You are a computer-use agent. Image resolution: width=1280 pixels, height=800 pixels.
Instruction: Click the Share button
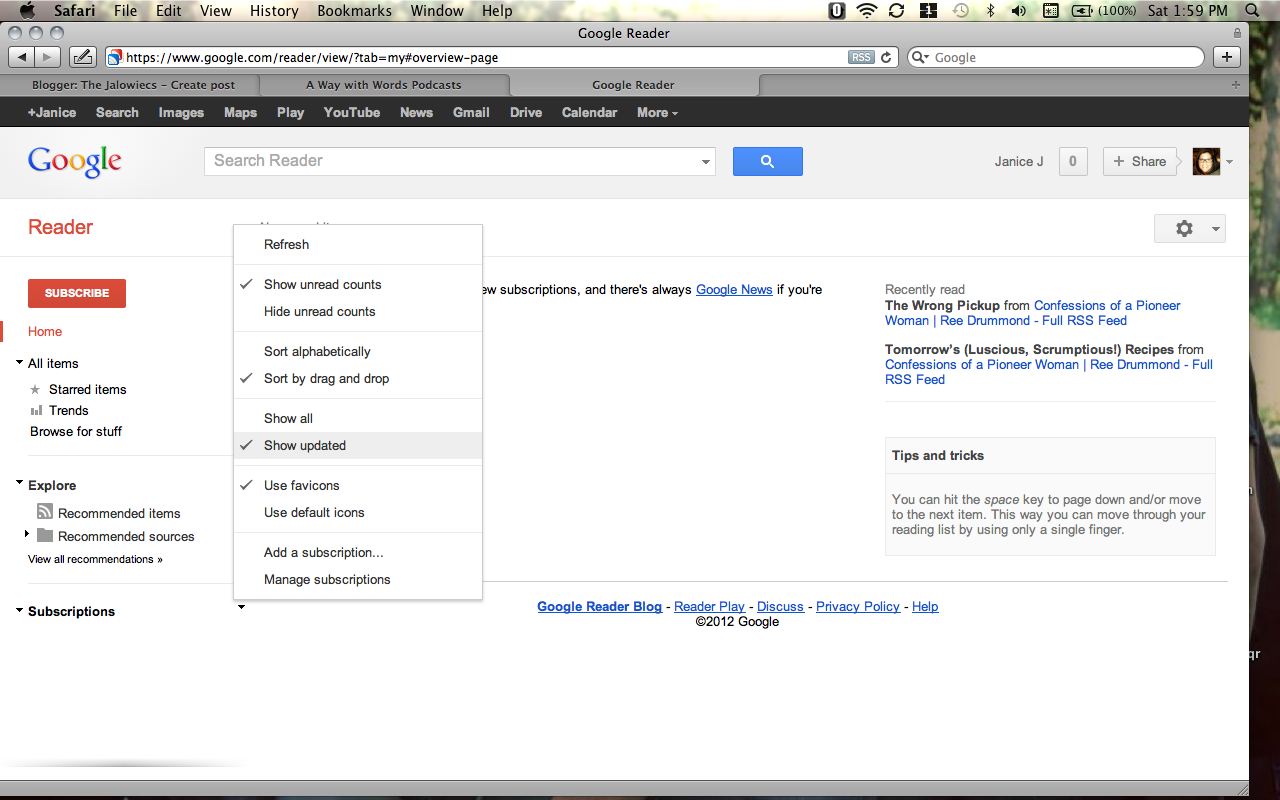click(x=1139, y=161)
